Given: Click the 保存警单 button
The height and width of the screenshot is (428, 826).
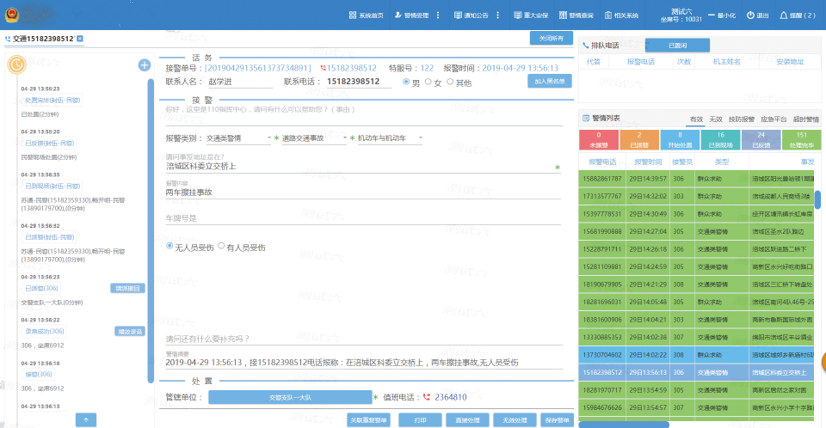Looking at the screenshot, I should click(557, 420).
